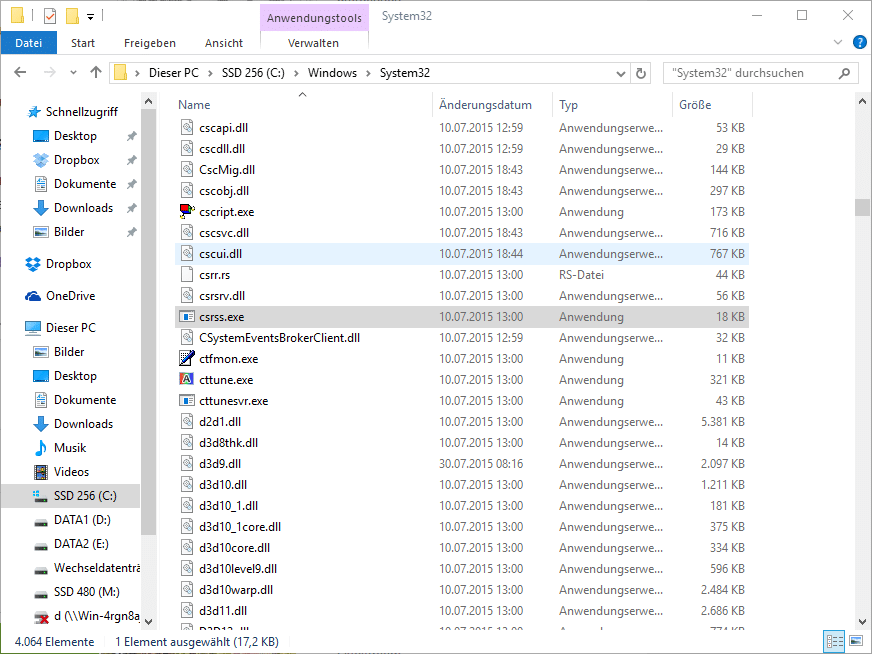
Task: Select OneDrive in the navigation pane
Action: (x=71, y=296)
